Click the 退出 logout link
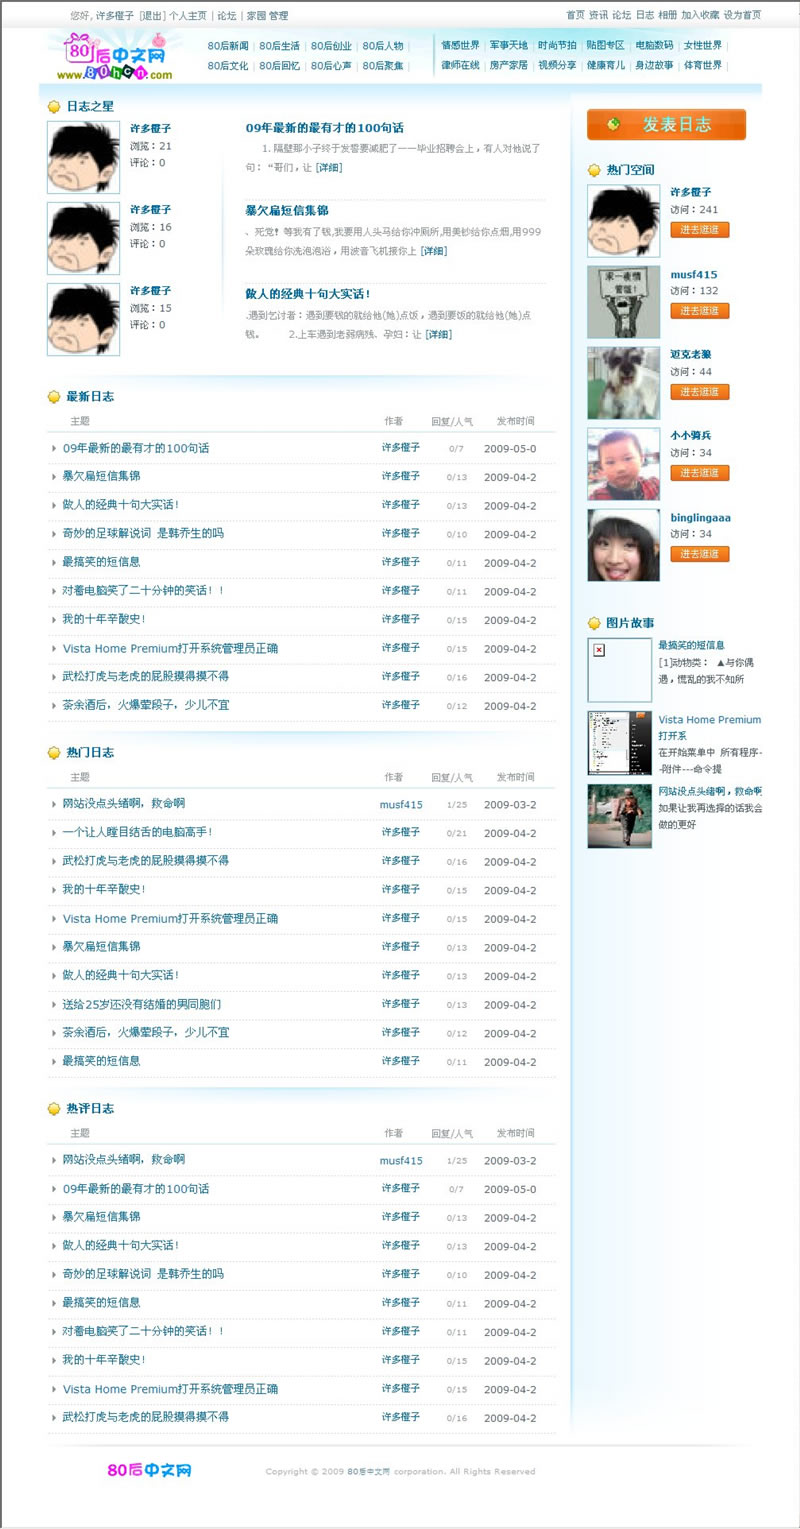This screenshot has height=1529, width=800. (152, 16)
